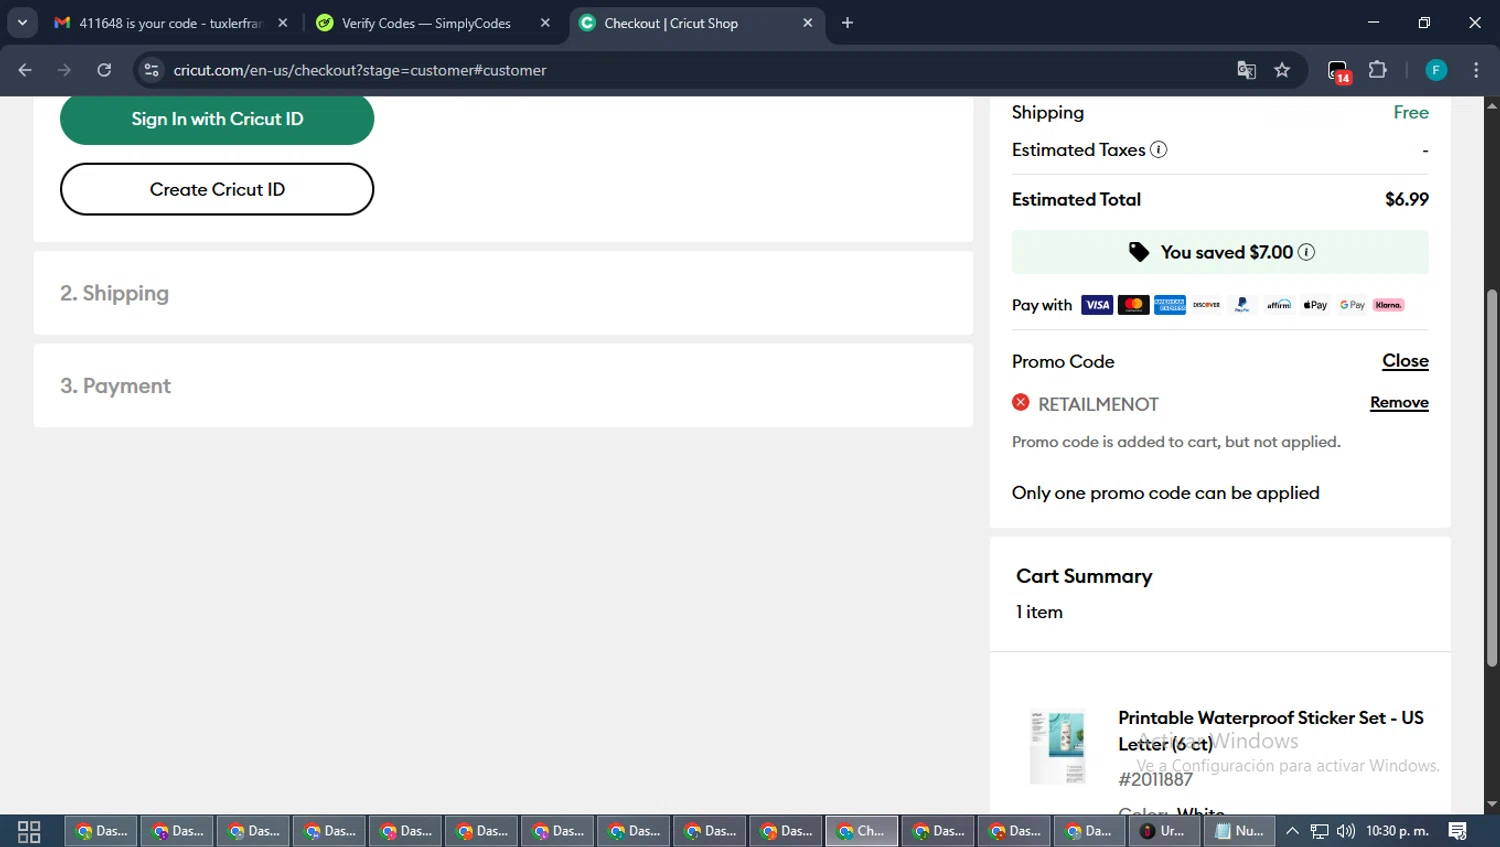The image size is (1500, 847).
Task: Click 'Only one promo code can be applied'
Action: click(1165, 493)
